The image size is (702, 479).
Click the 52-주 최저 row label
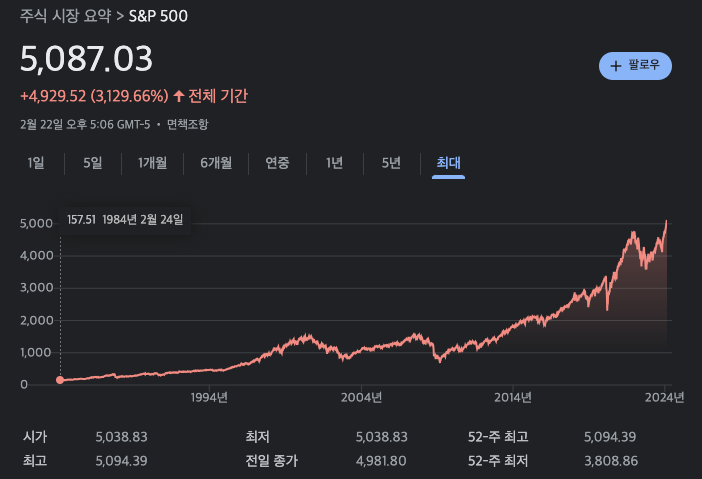498,461
